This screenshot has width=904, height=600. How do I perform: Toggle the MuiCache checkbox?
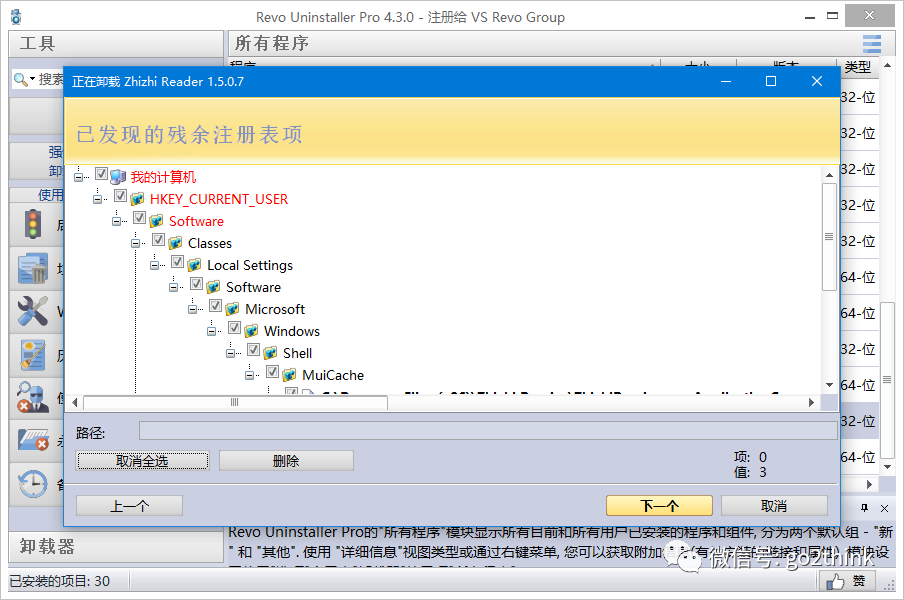(x=273, y=372)
